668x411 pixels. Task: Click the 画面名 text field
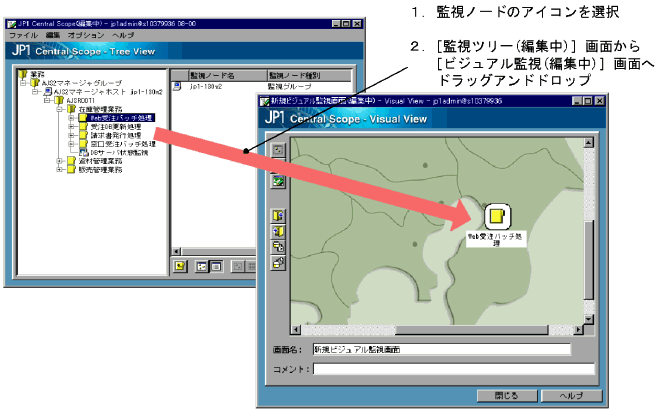pos(442,350)
